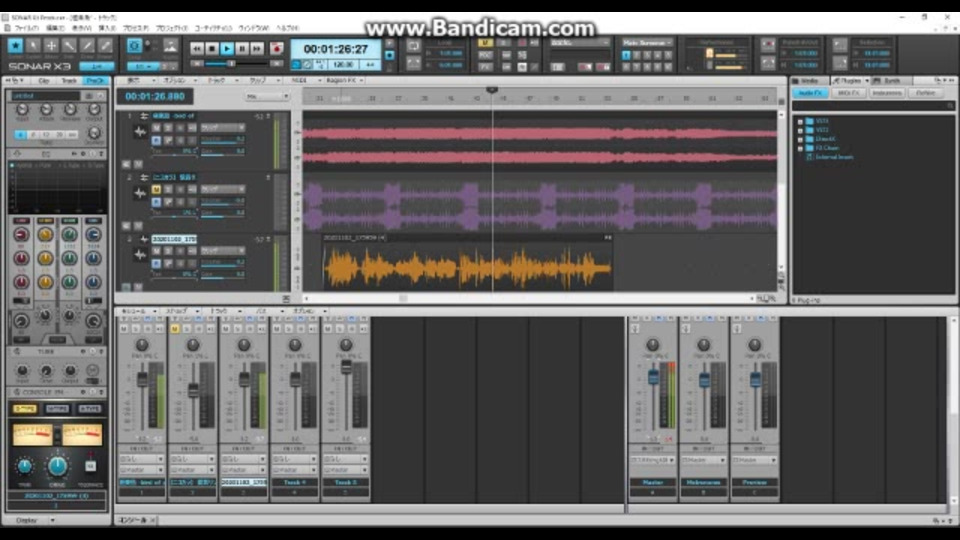960x540 pixels.
Task: Mute track 3 in the track view
Action: coord(156,250)
